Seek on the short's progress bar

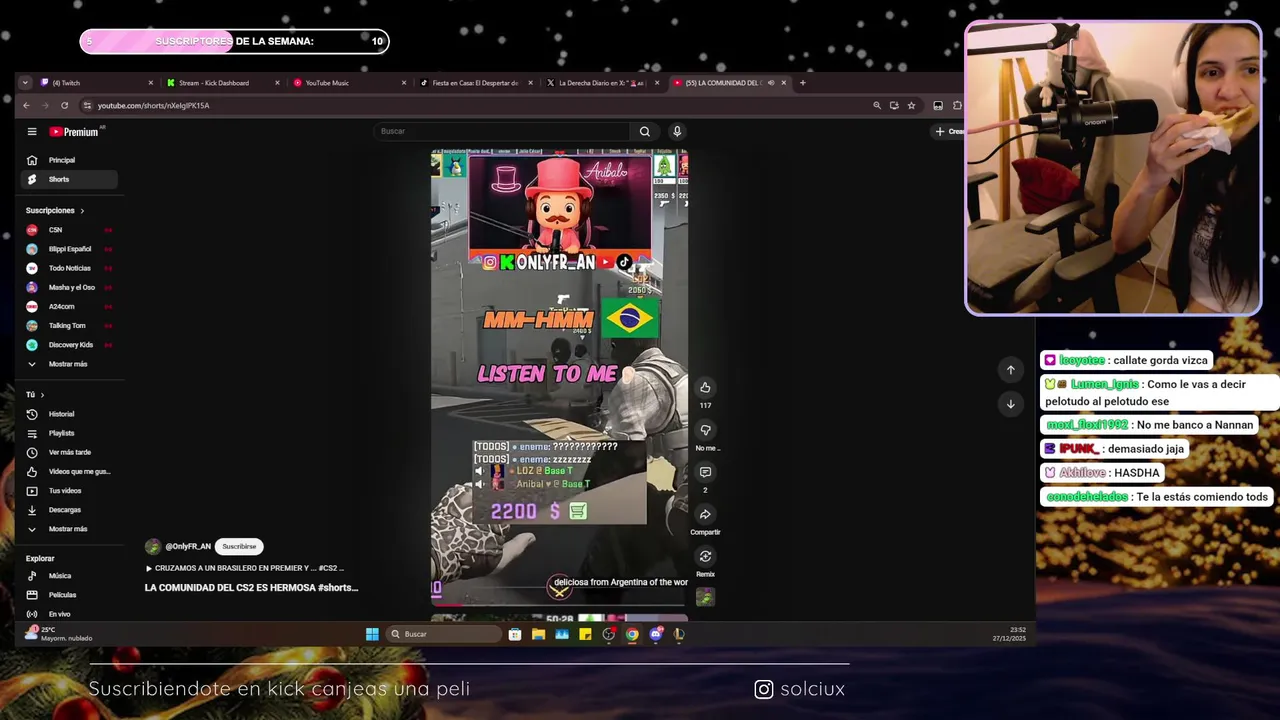pos(559,604)
